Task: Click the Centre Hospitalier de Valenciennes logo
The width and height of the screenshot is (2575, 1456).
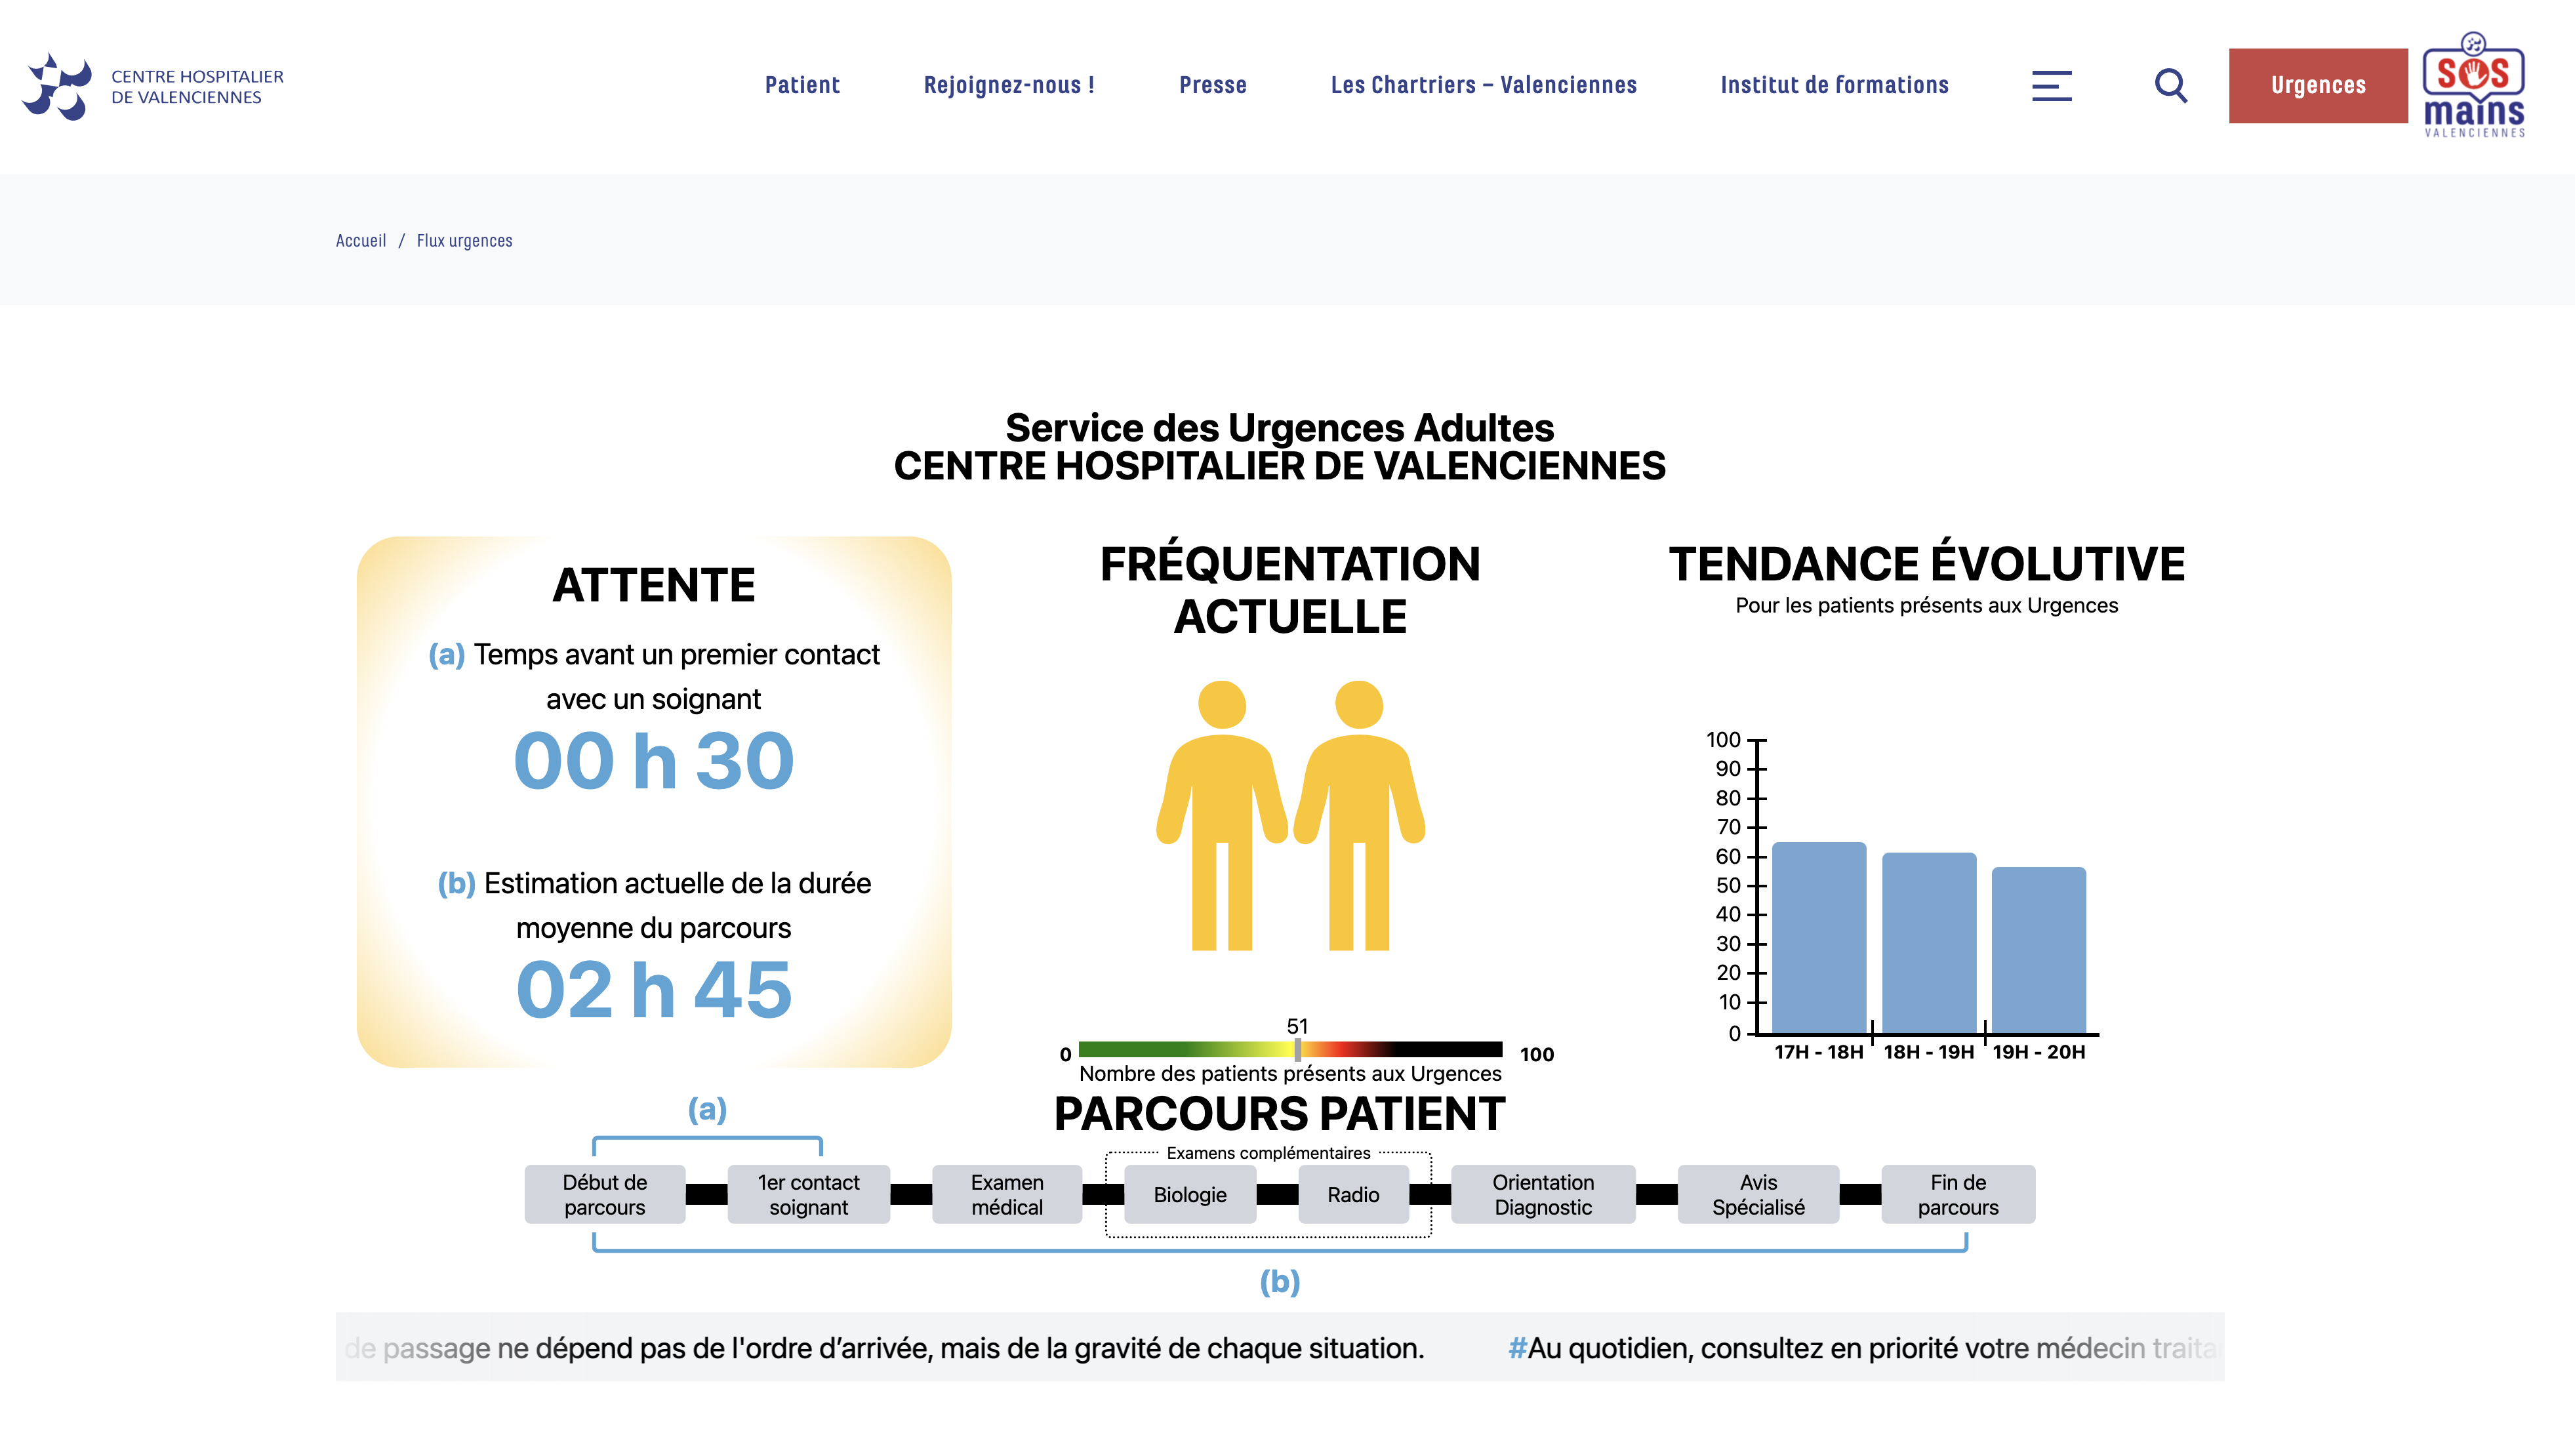Action: pos(153,86)
